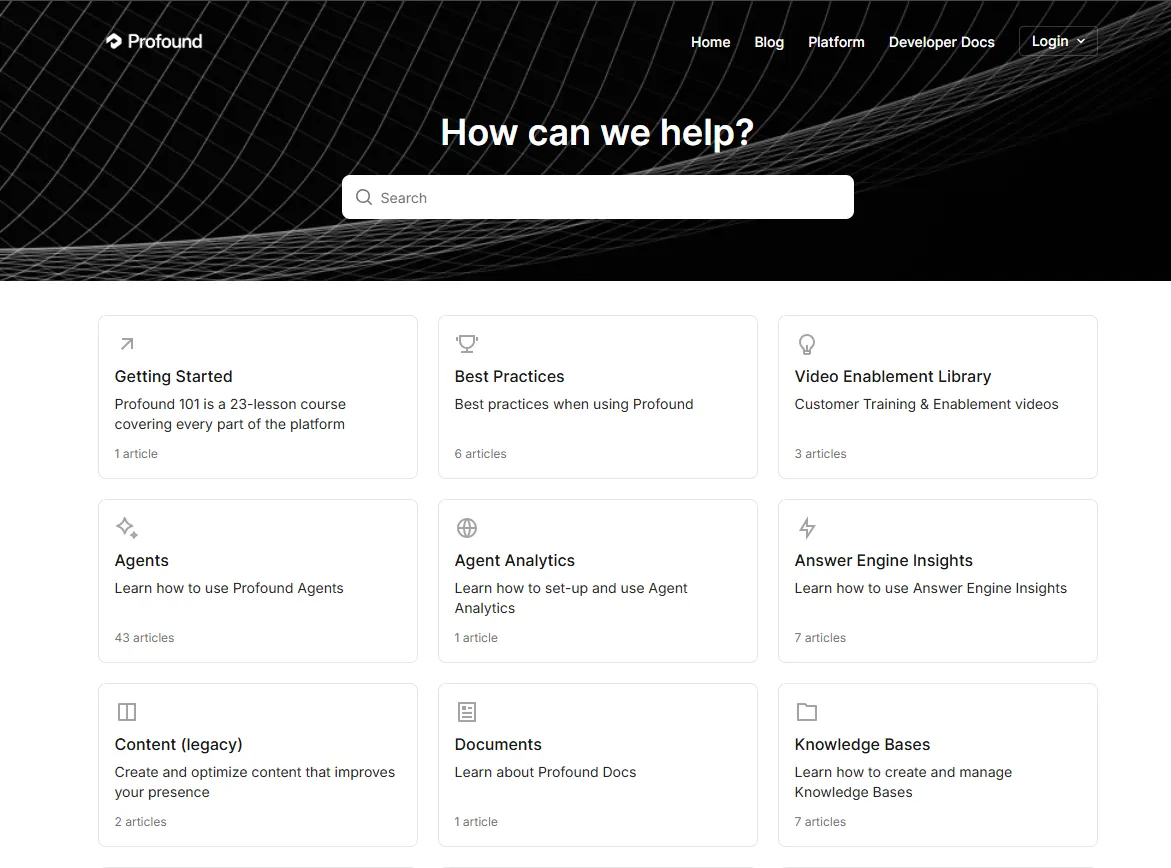1171x868 pixels.
Task: Open the Best Practices collection title
Action: click(509, 376)
